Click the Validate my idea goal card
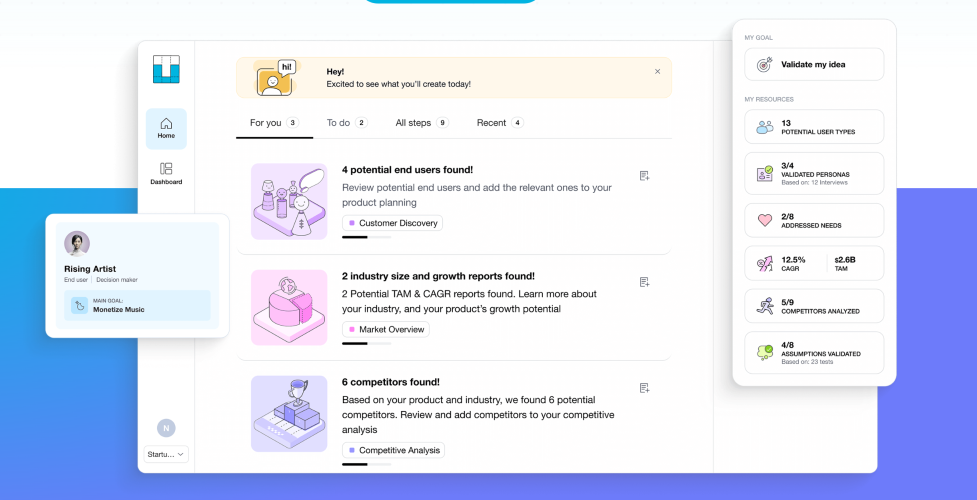The height and width of the screenshot is (500, 977). pos(814,64)
